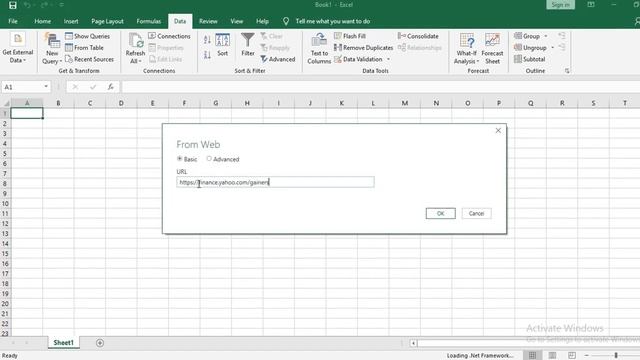The height and width of the screenshot is (360, 640).
Task: Open Recent Sources
Action: pyautogui.click(x=89, y=59)
